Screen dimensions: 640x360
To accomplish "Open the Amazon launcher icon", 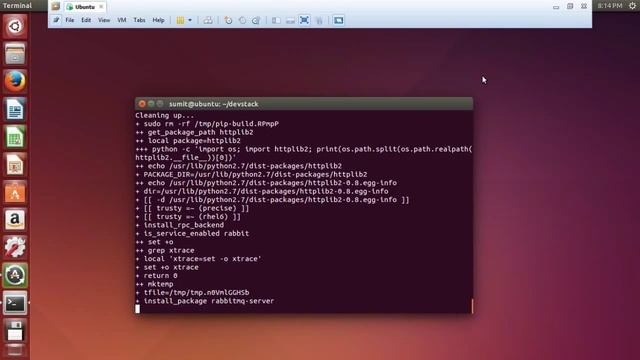I will coord(15,220).
